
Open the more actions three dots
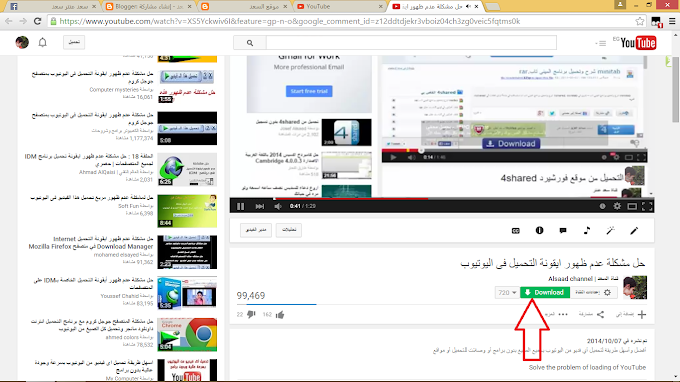coord(563,314)
